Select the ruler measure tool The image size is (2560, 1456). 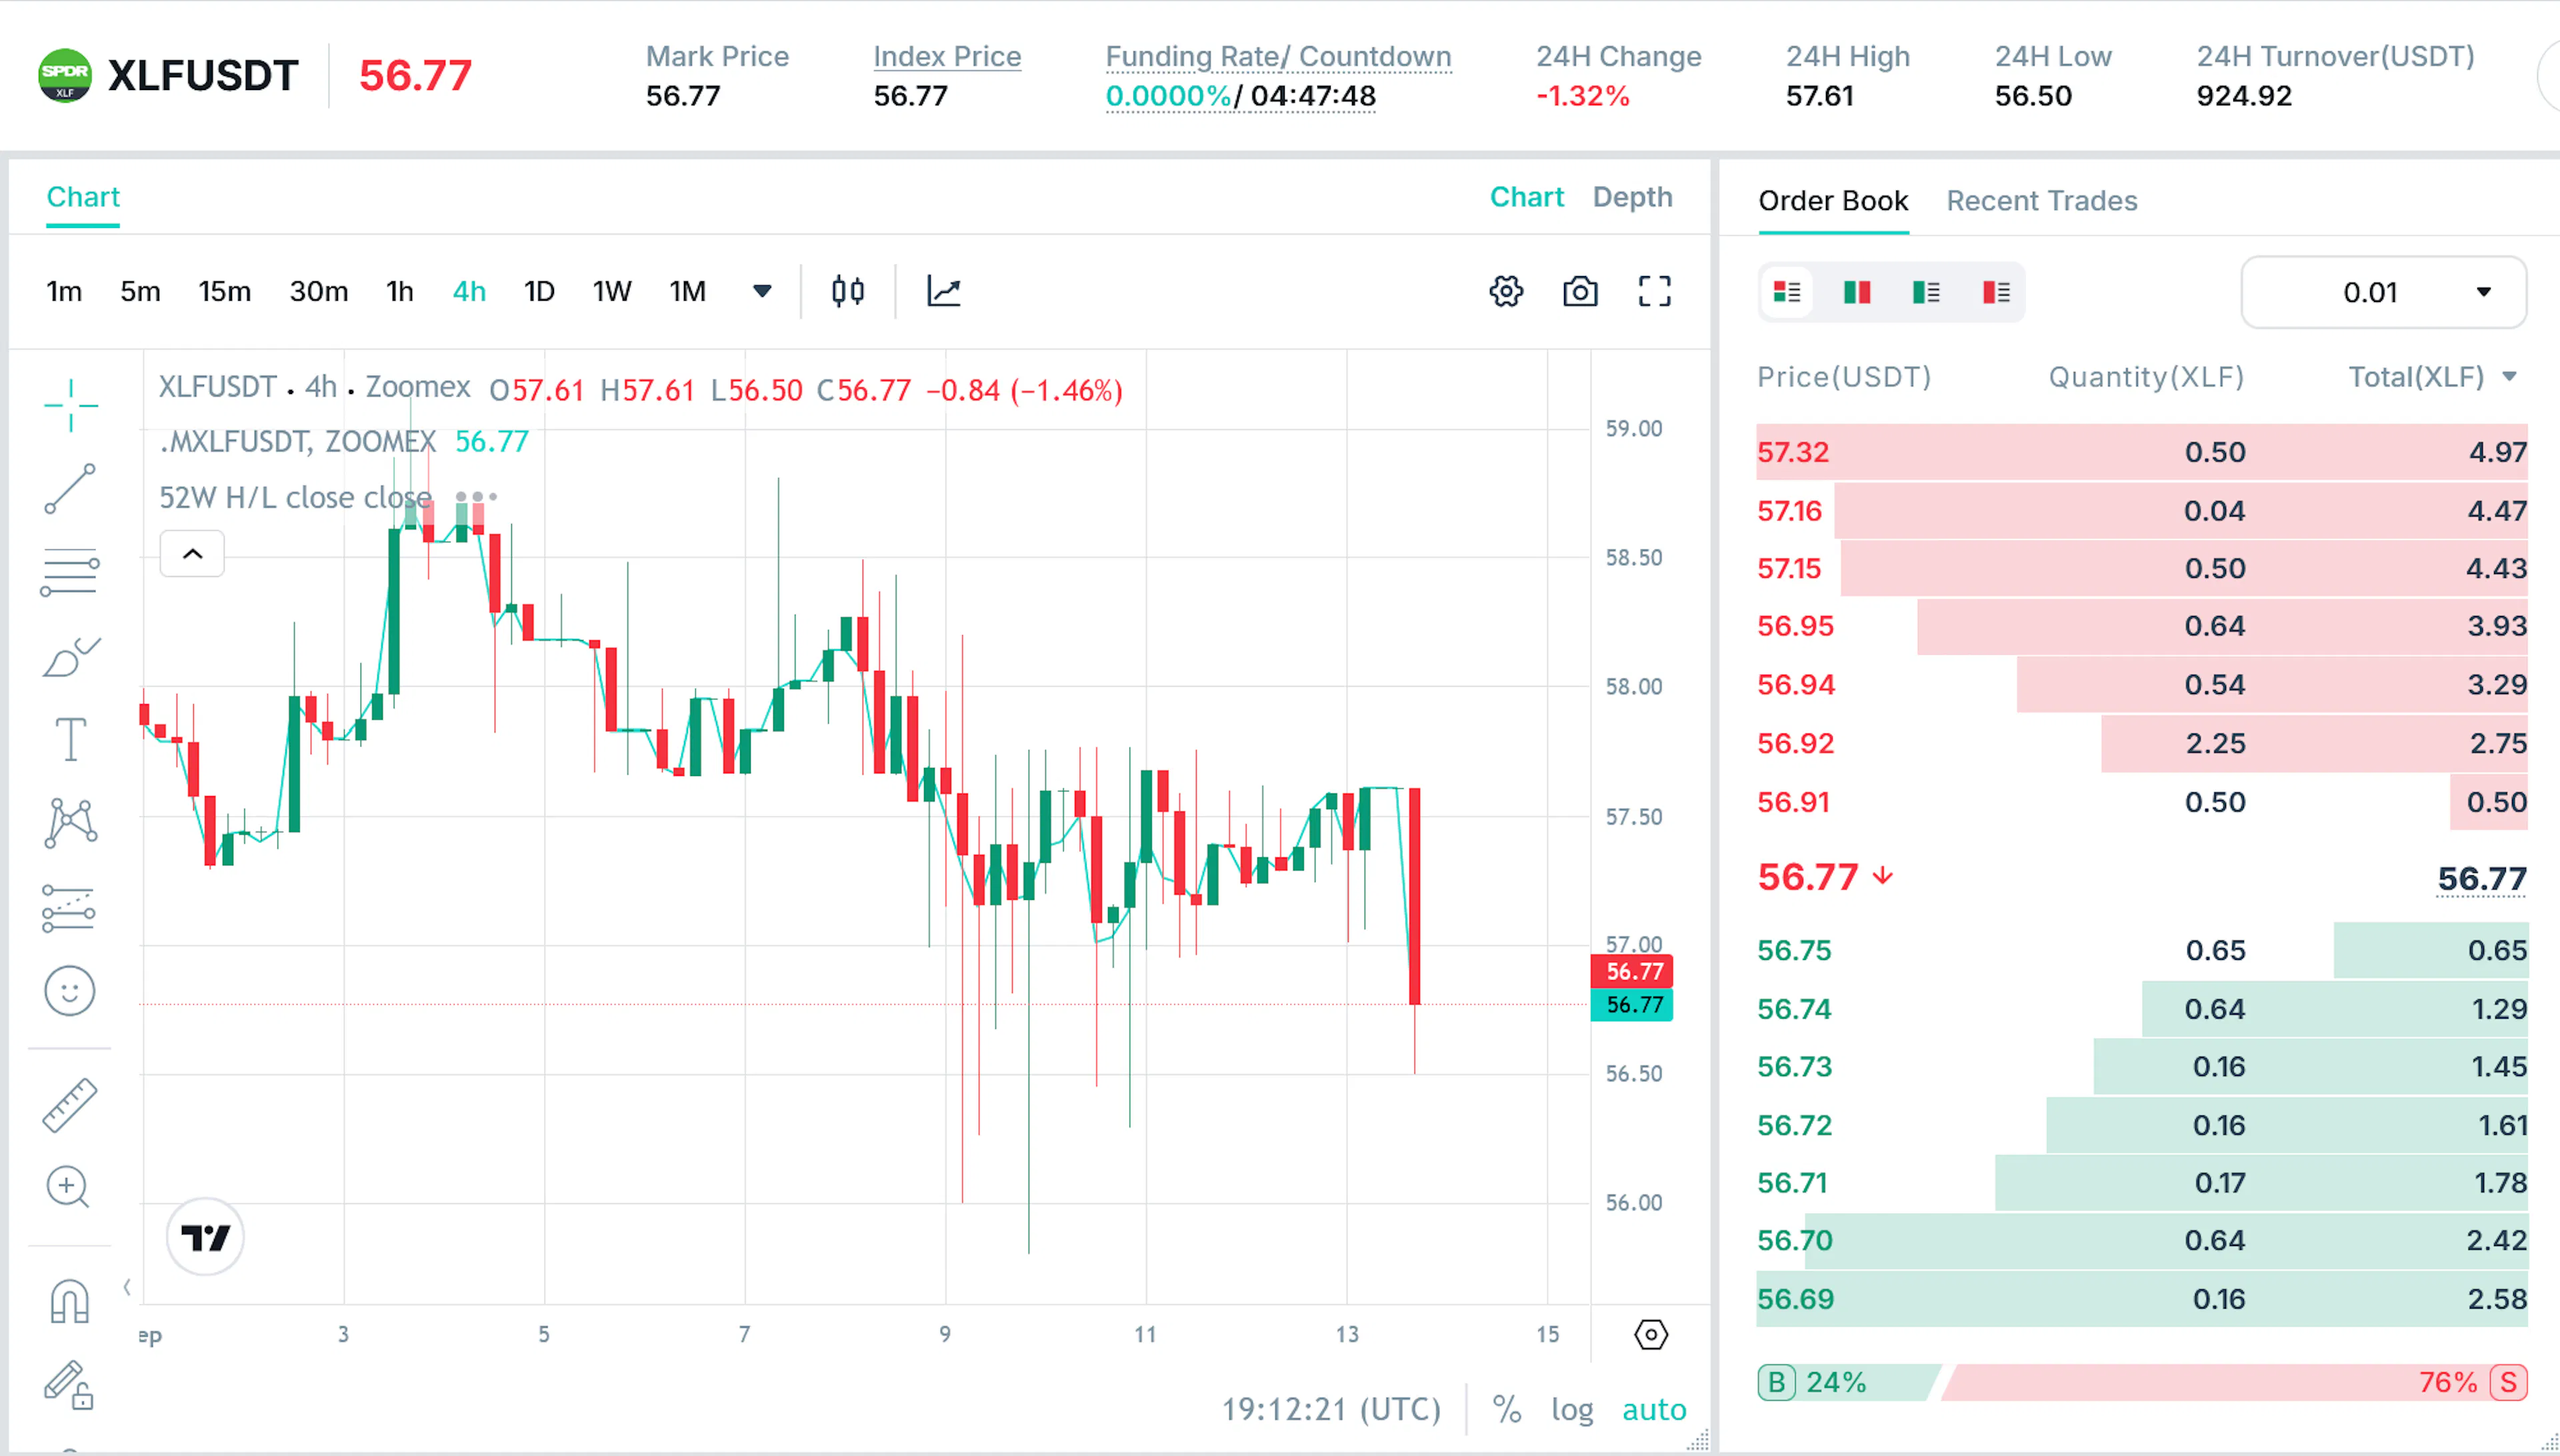(x=70, y=1105)
